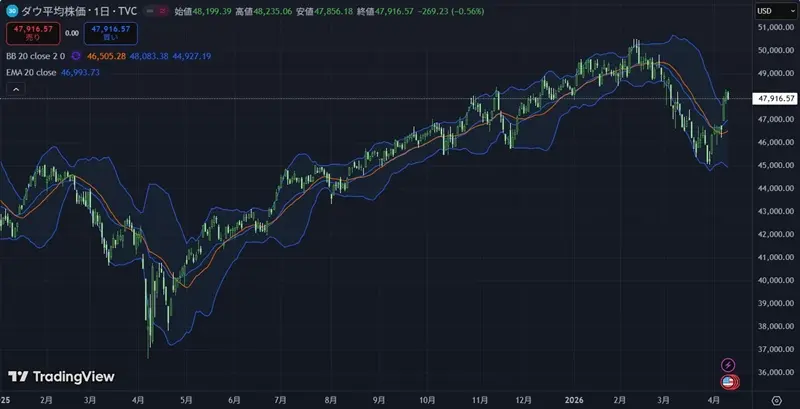
Task: Click the current price label 47,916.57 on axis
Action: pos(776,99)
